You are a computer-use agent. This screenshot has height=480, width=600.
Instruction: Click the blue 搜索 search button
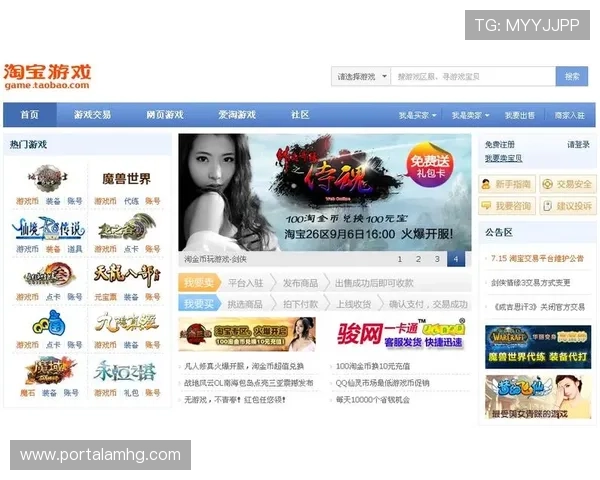572,77
